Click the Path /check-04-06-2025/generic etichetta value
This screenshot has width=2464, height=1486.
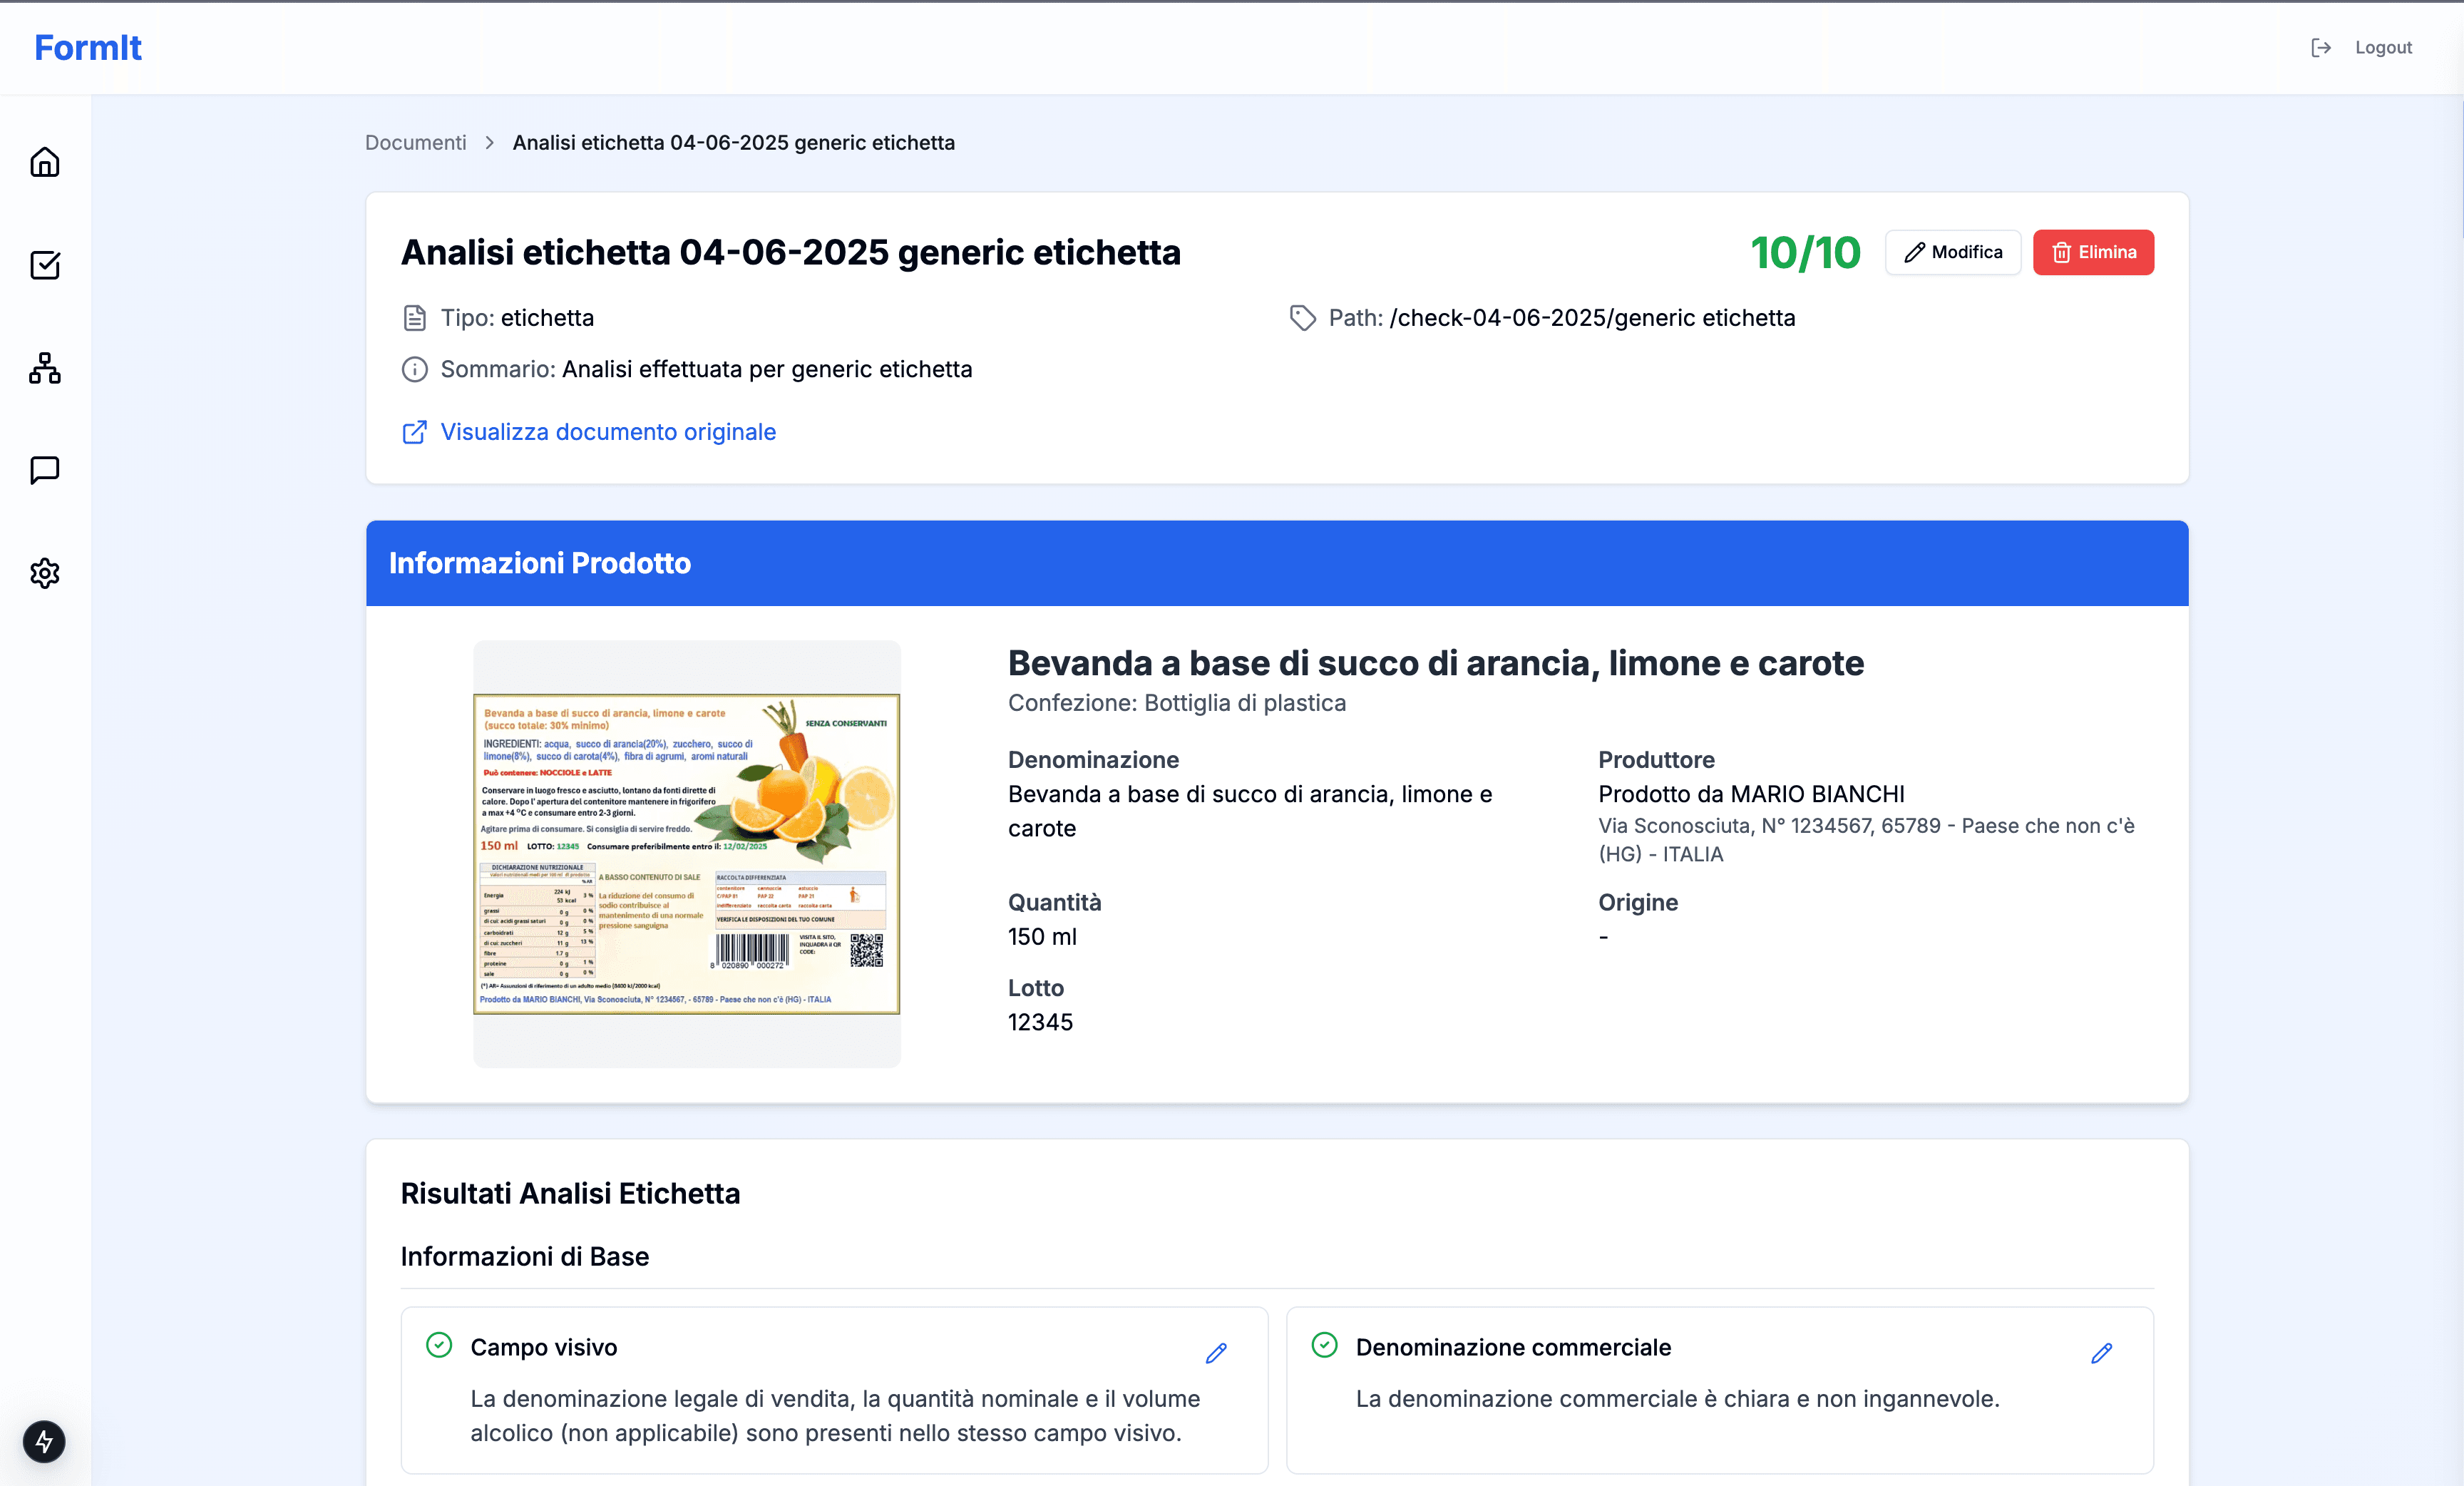coord(1592,318)
